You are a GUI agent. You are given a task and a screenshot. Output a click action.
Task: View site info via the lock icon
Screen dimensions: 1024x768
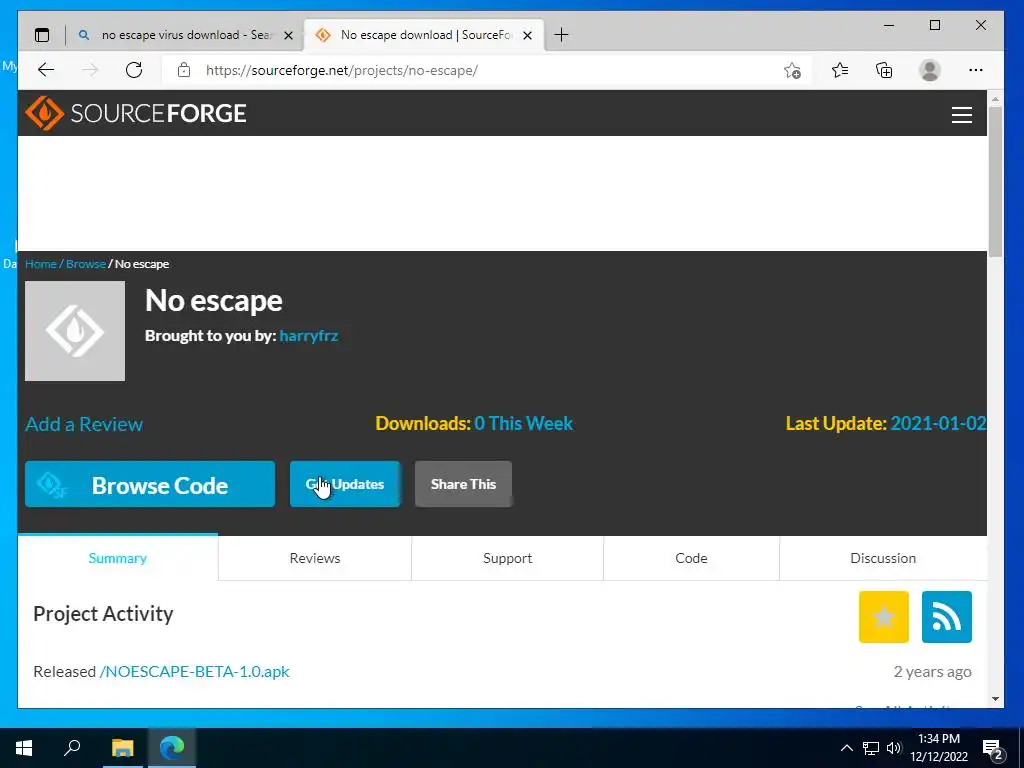click(184, 70)
